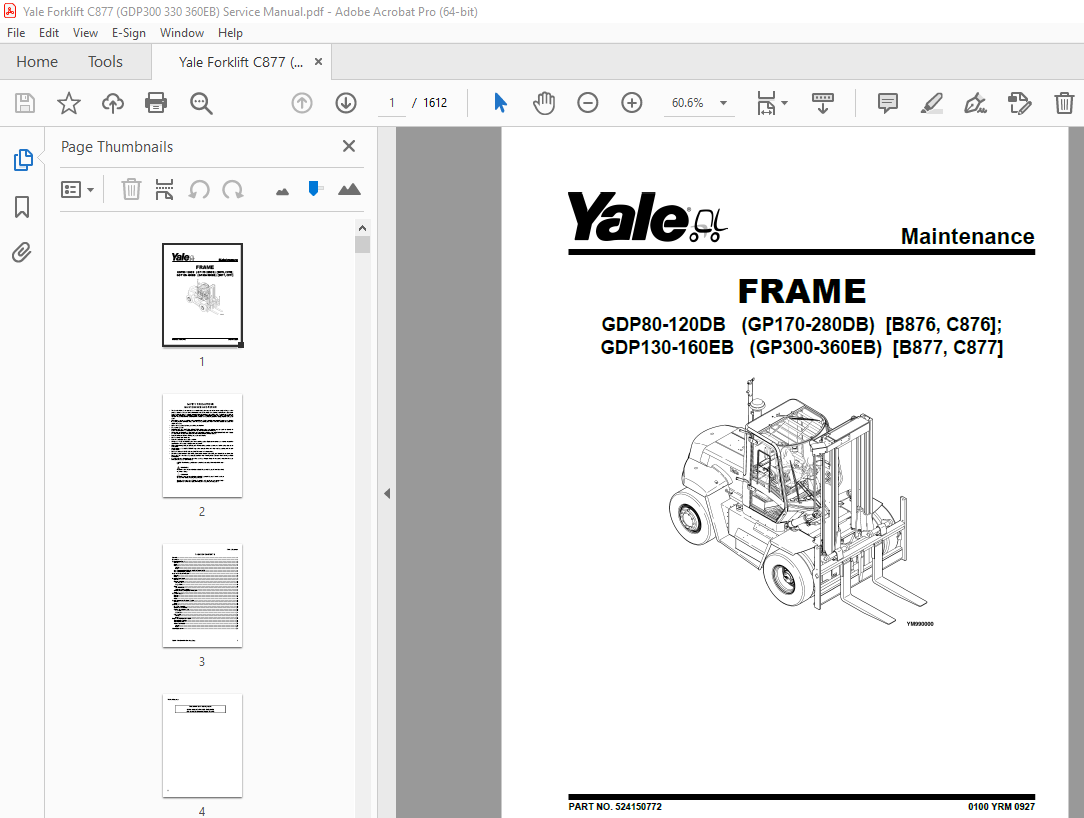The width and height of the screenshot is (1084, 818).
Task: Click the 60.6% zoom value field
Action: pyautogui.click(x=689, y=103)
